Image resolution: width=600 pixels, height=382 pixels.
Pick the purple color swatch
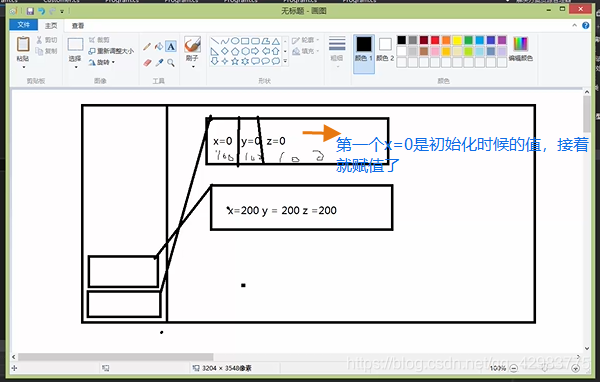(502, 40)
